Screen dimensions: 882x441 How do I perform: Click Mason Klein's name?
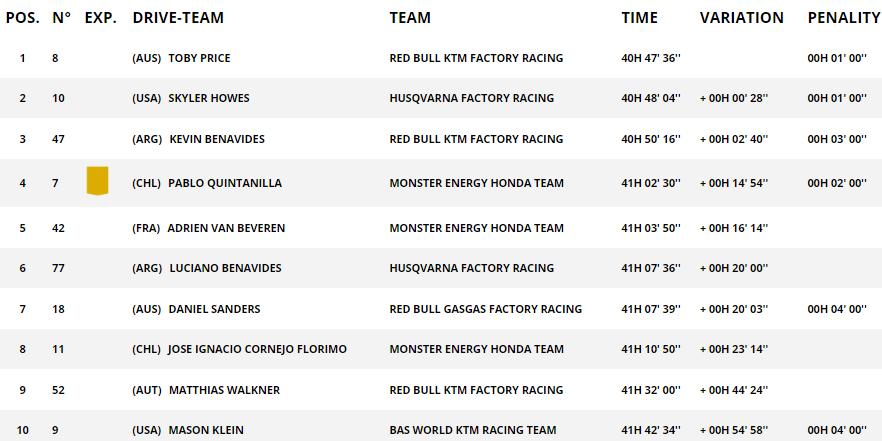[x=206, y=430]
